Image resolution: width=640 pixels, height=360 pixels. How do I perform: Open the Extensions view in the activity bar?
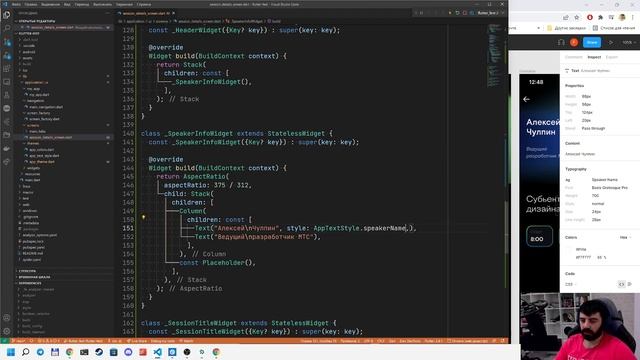(7, 69)
